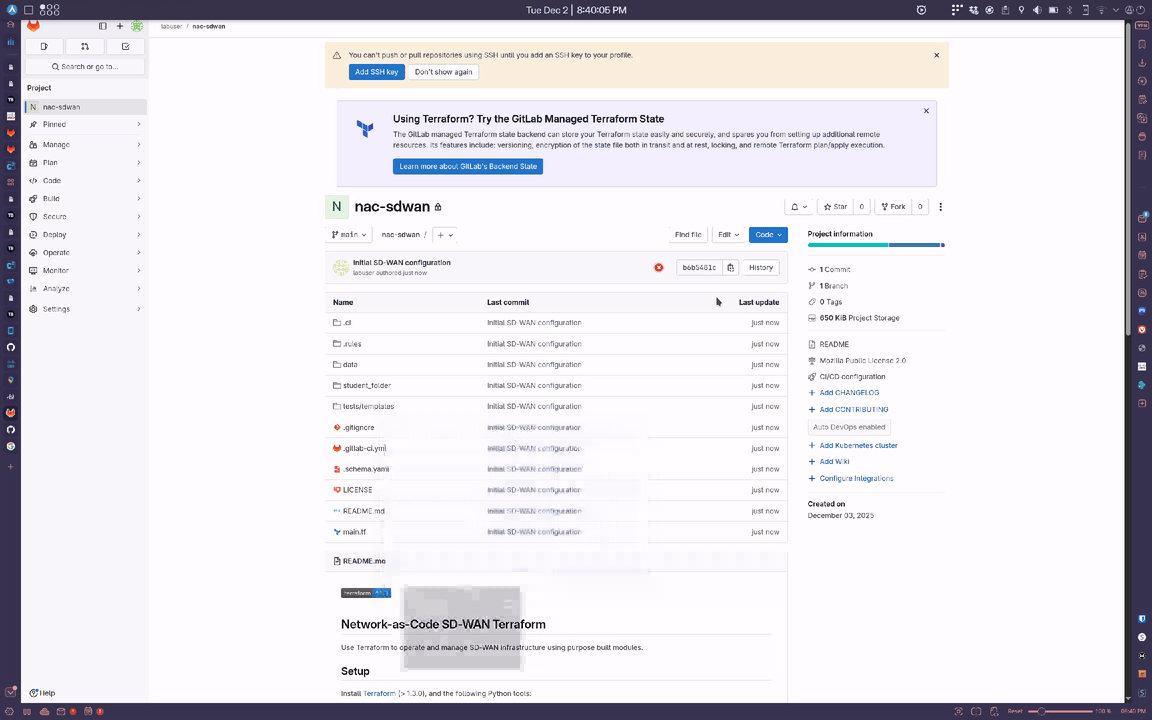Expand the Deploy sidebar section

pyautogui.click(x=85, y=234)
